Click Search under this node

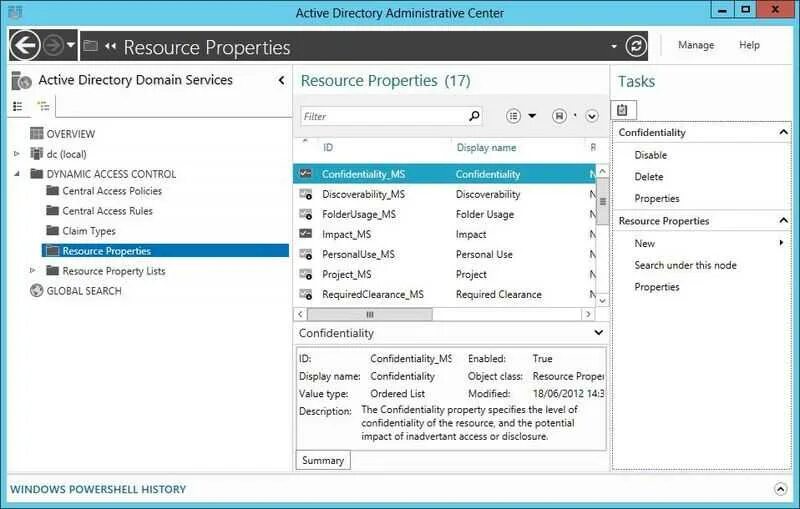(685, 265)
